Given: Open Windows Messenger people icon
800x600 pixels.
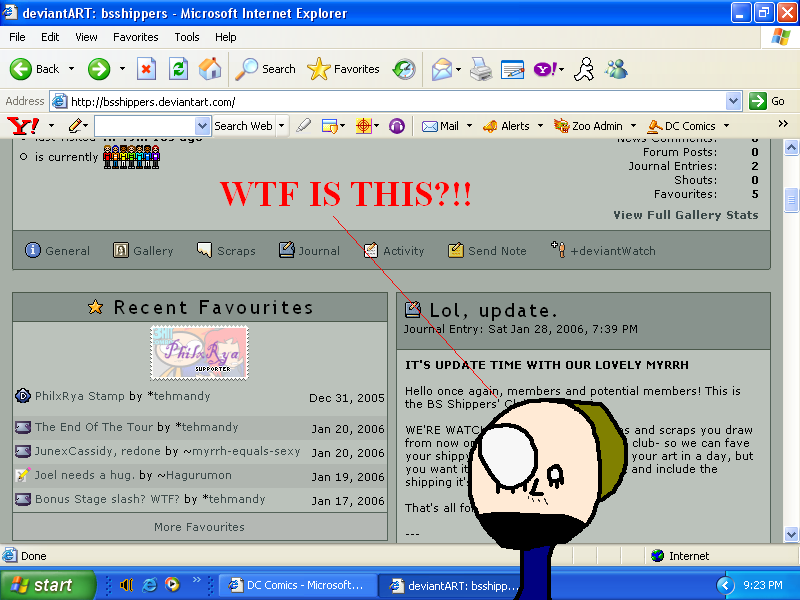Looking at the screenshot, I should (616, 69).
